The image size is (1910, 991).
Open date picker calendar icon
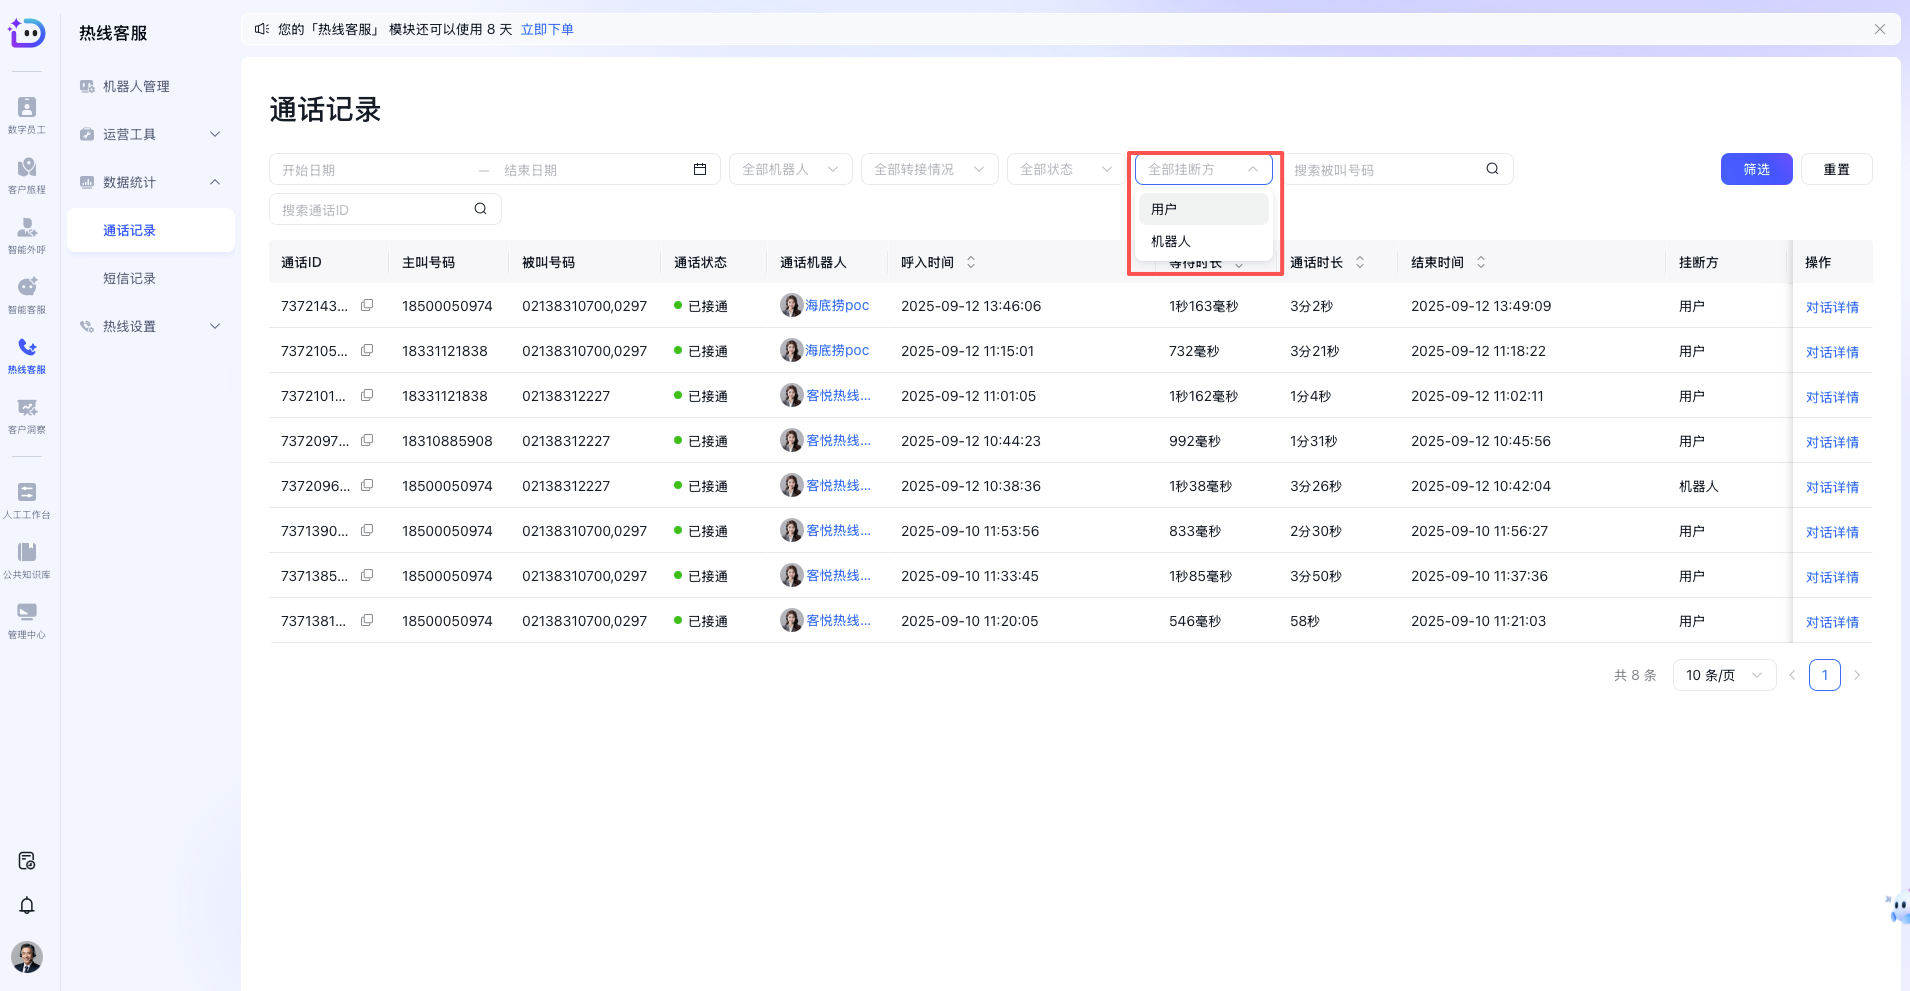pos(700,170)
